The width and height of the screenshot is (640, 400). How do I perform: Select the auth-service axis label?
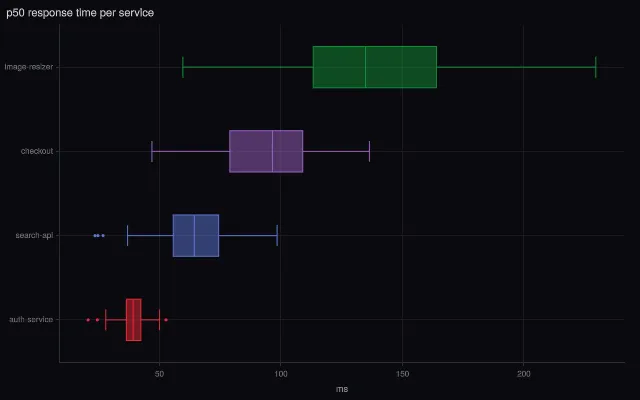click(31, 320)
